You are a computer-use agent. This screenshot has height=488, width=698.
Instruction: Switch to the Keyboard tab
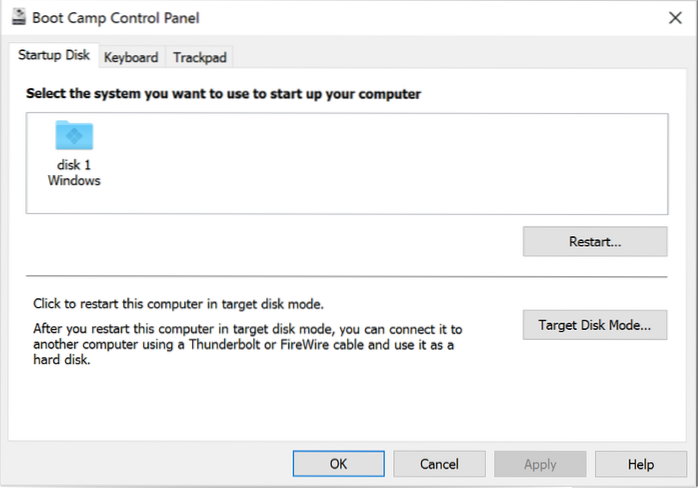click(131, 57)
